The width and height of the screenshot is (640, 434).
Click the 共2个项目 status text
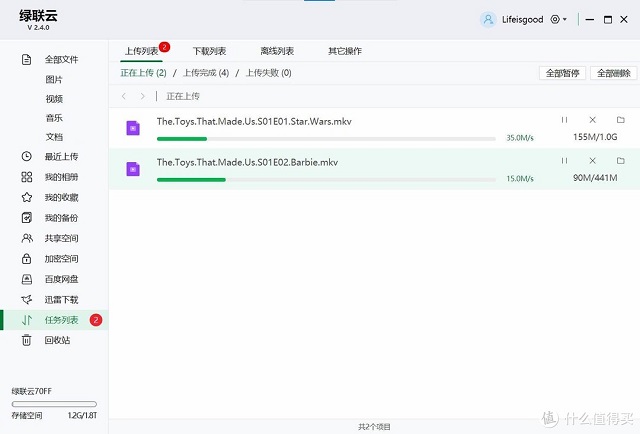374,427
